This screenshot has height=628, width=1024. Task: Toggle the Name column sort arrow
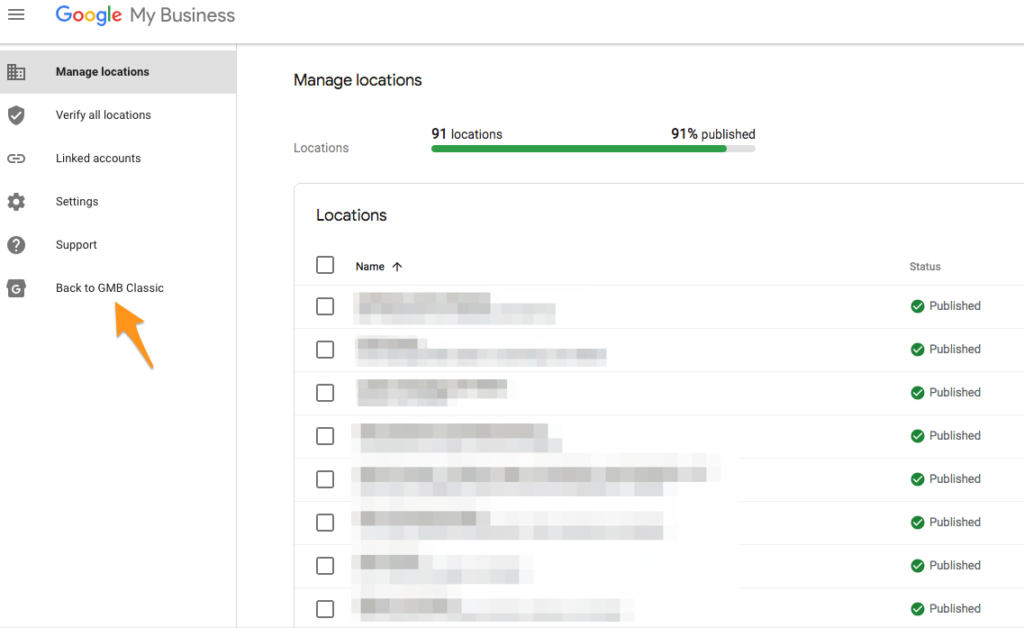398,266
